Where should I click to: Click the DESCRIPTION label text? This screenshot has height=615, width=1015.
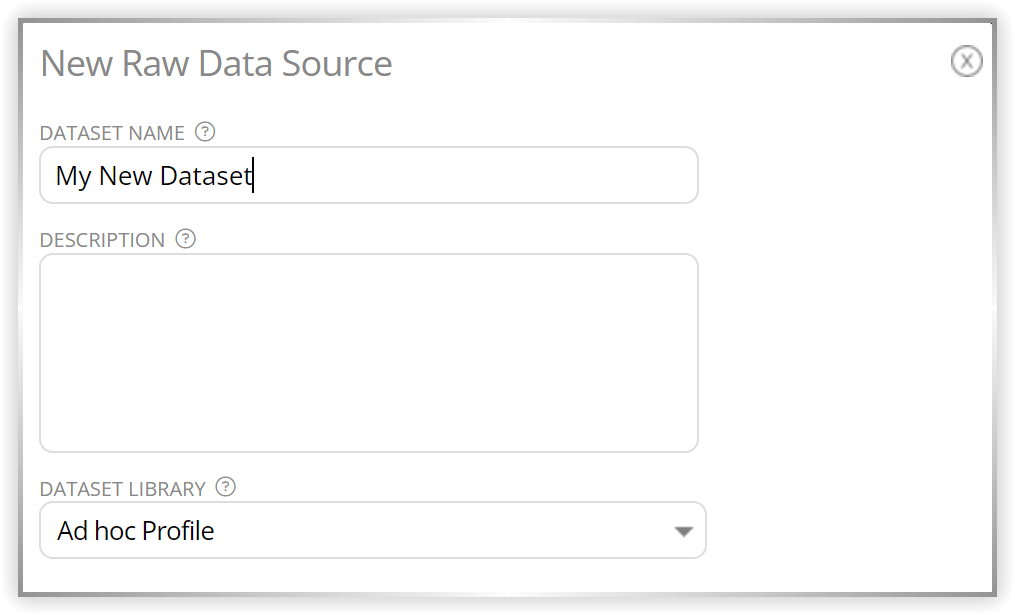102,240
